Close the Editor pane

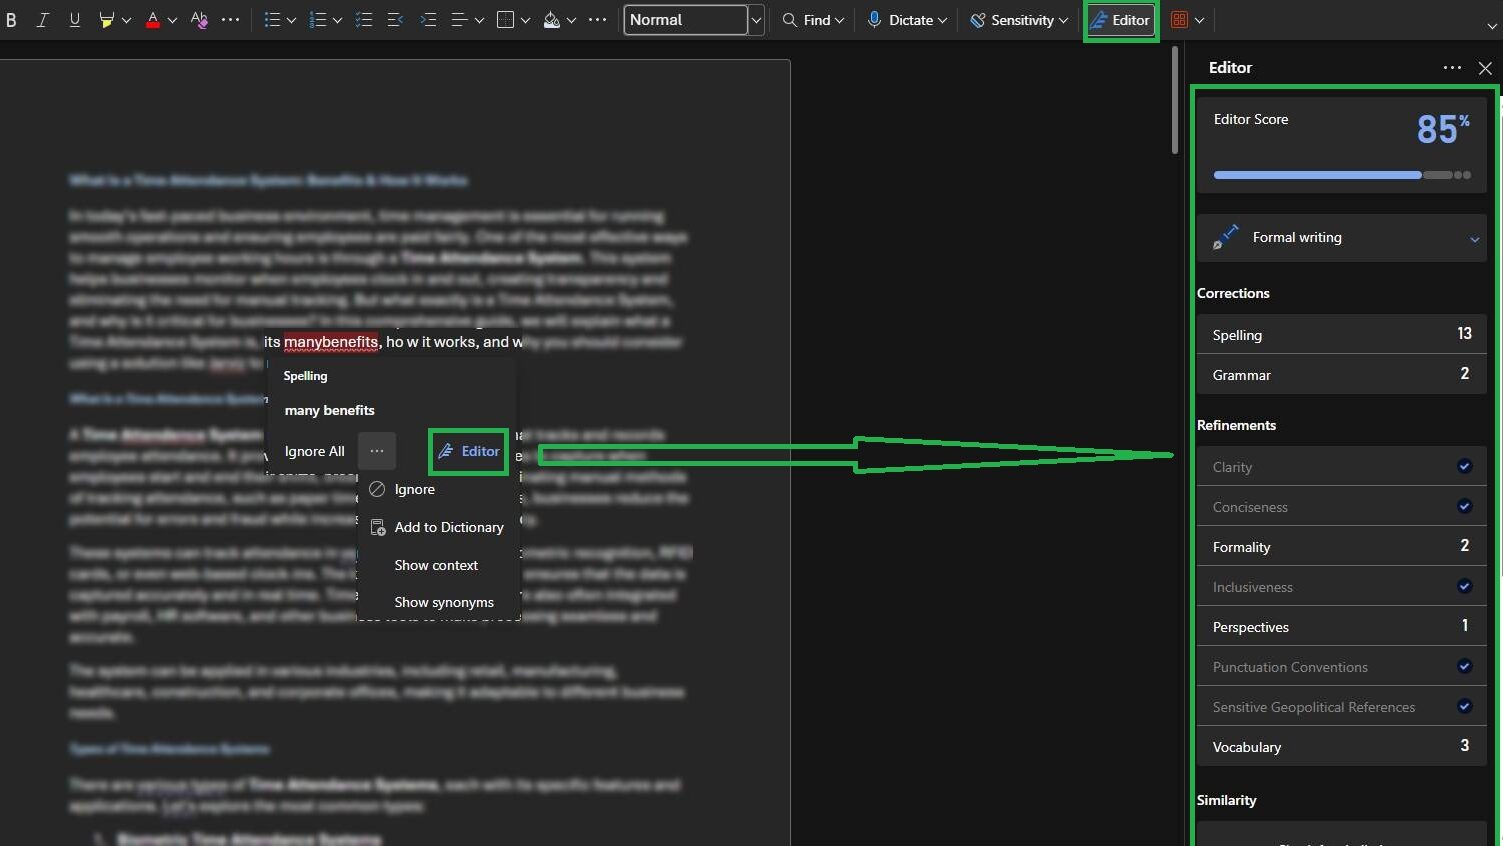tap(1485, 68)
